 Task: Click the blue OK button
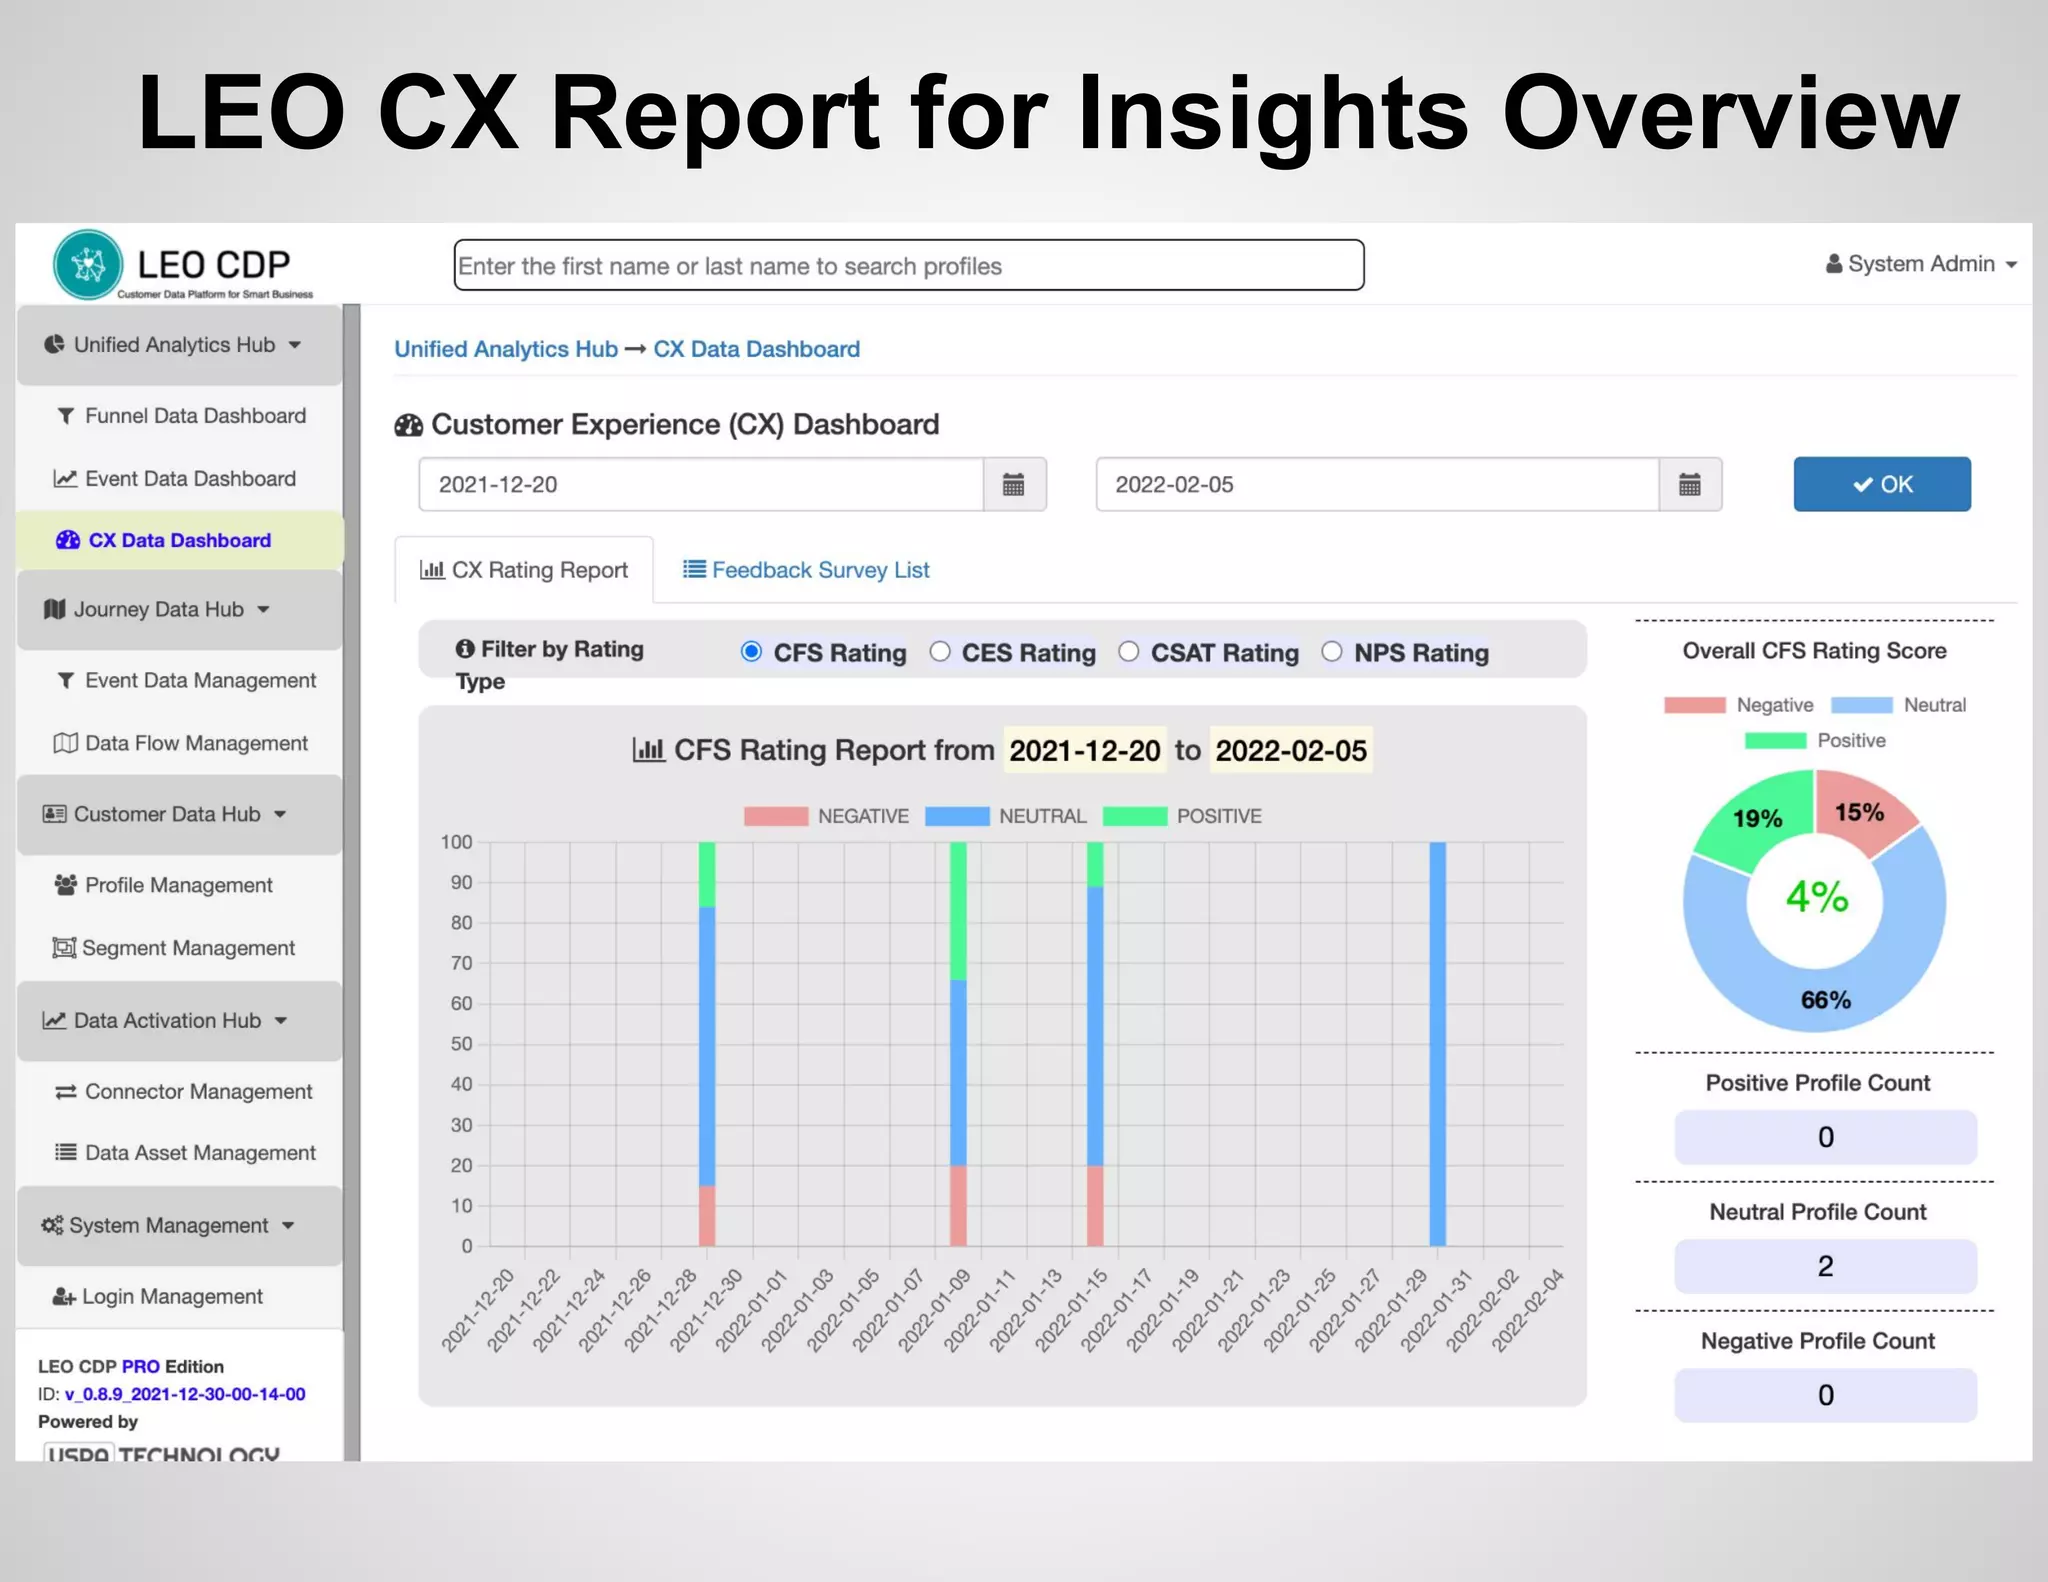(x=1882, y=485)
